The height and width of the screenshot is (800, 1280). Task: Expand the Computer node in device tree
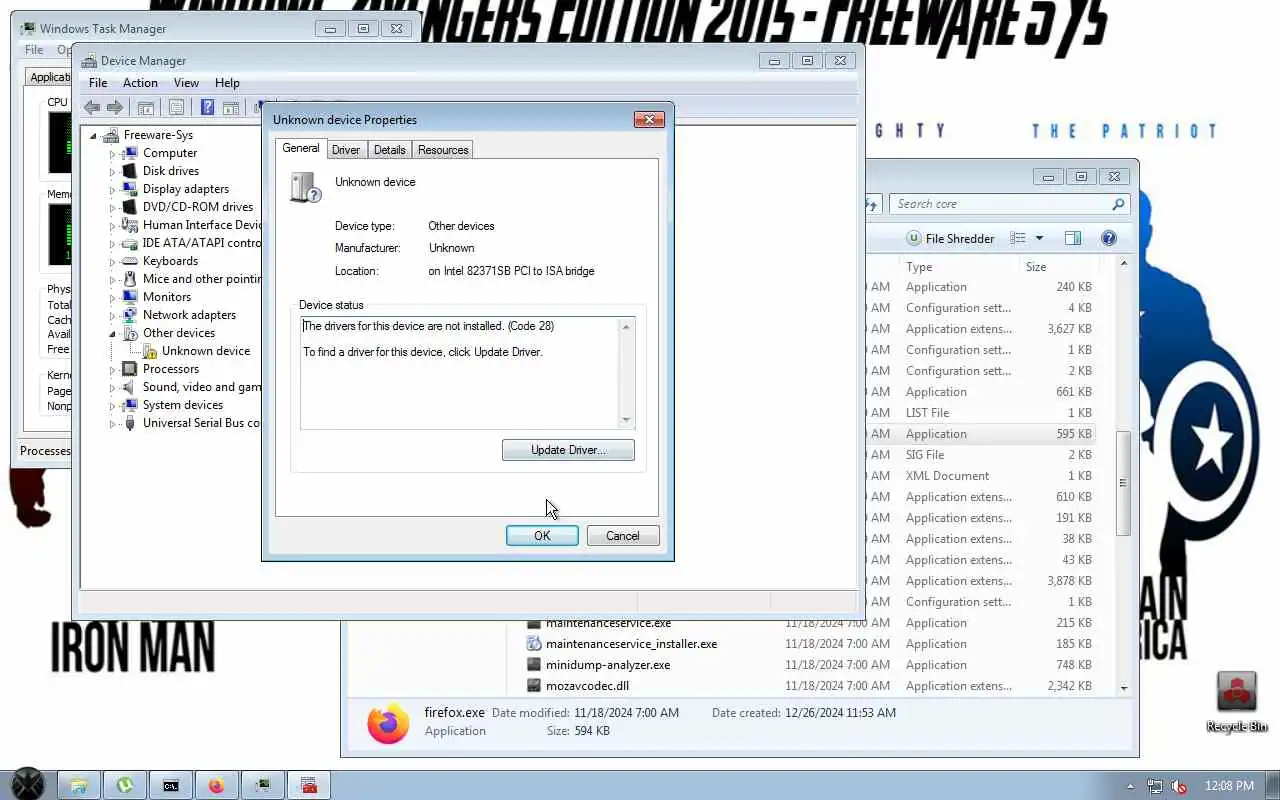click(113, 154)
